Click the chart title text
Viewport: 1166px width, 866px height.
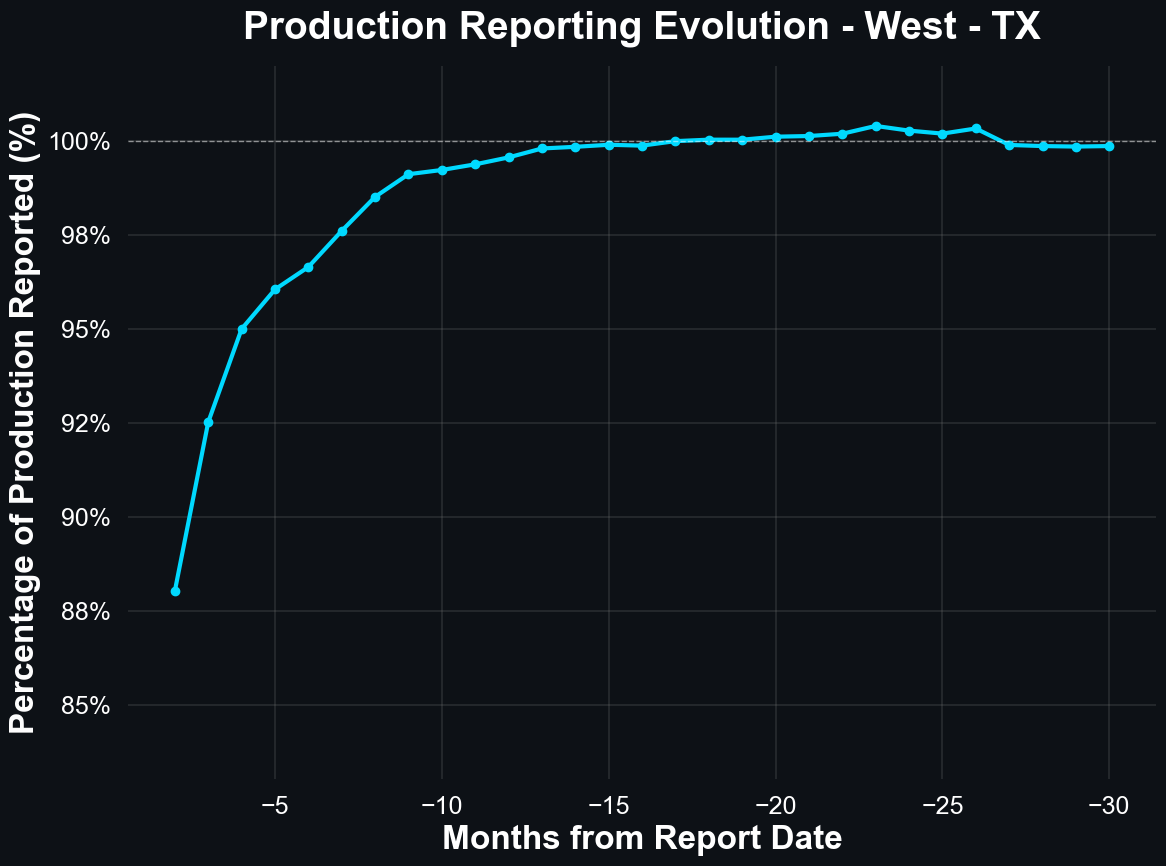642,27
